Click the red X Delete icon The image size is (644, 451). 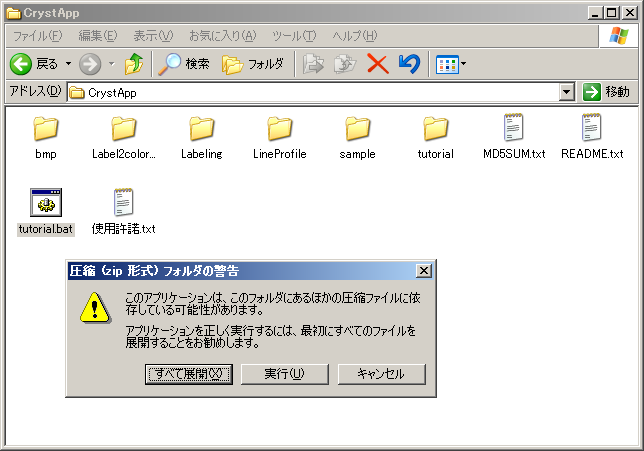pos(378,64)
